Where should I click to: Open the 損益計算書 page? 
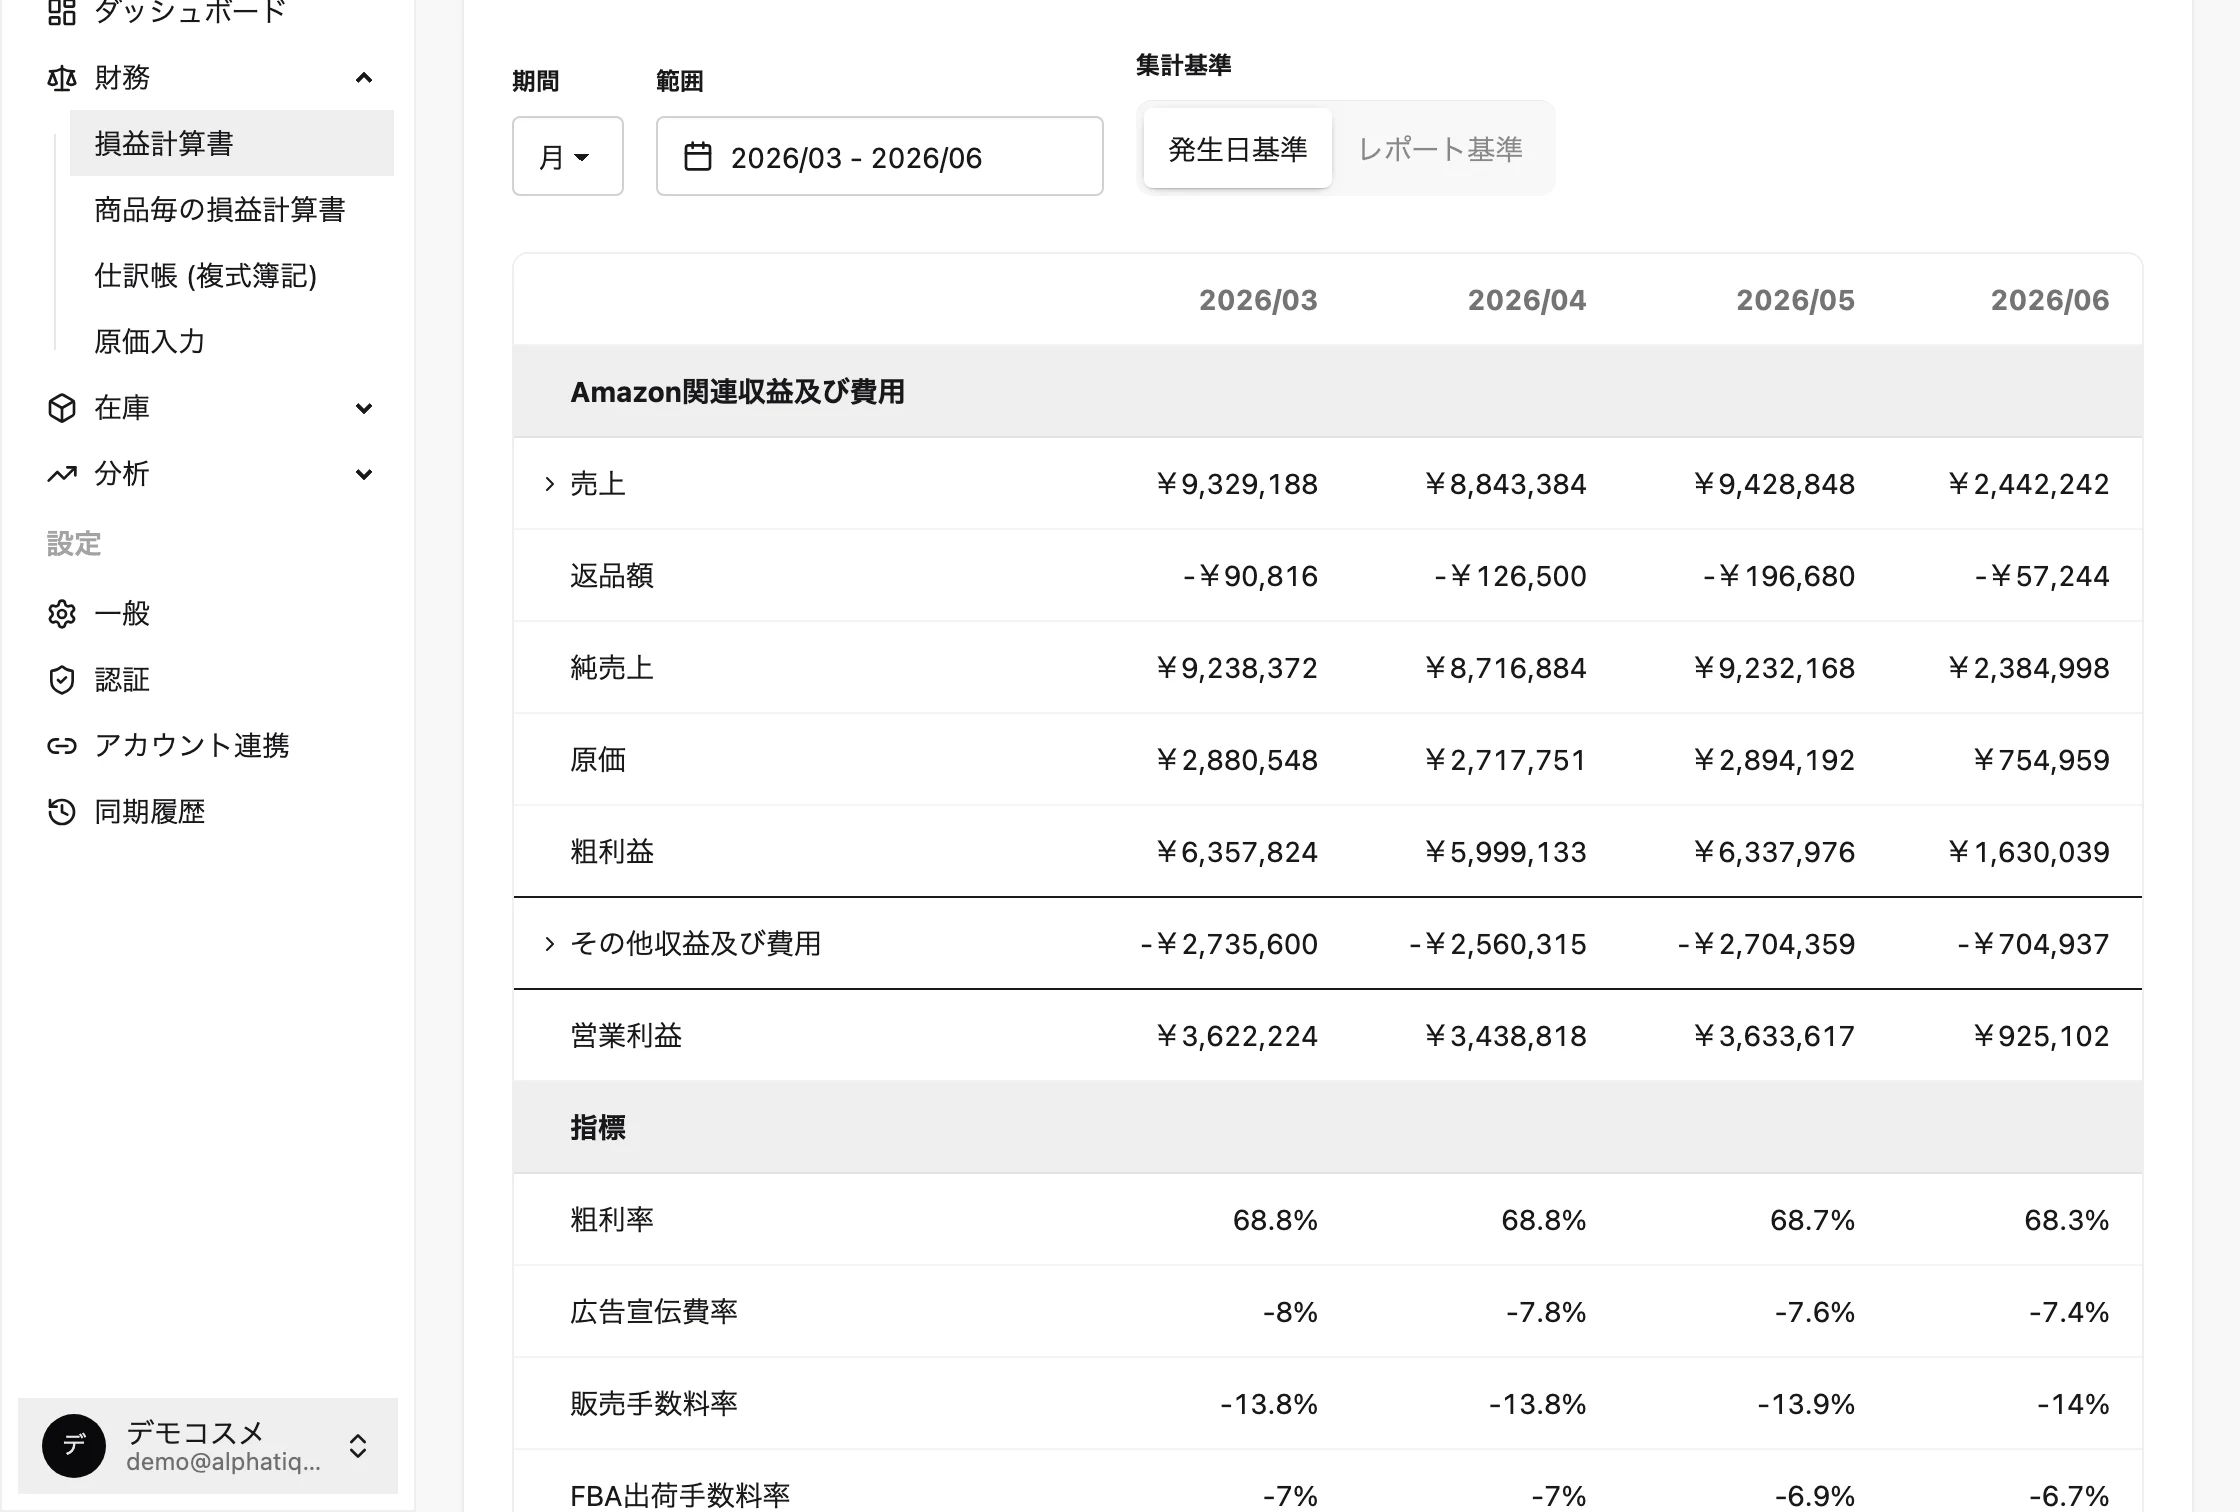232,143
